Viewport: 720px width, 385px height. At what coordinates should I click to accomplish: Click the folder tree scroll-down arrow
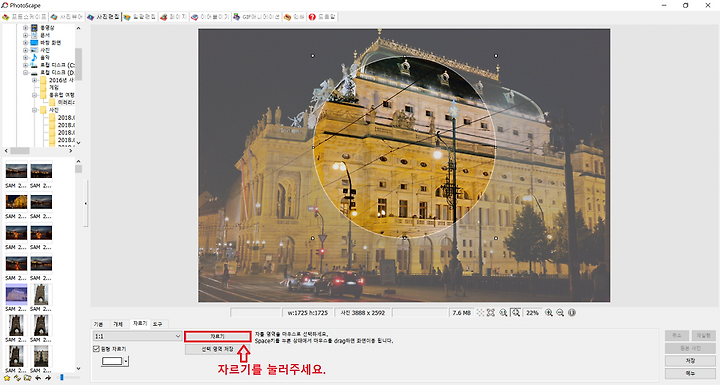78,143
